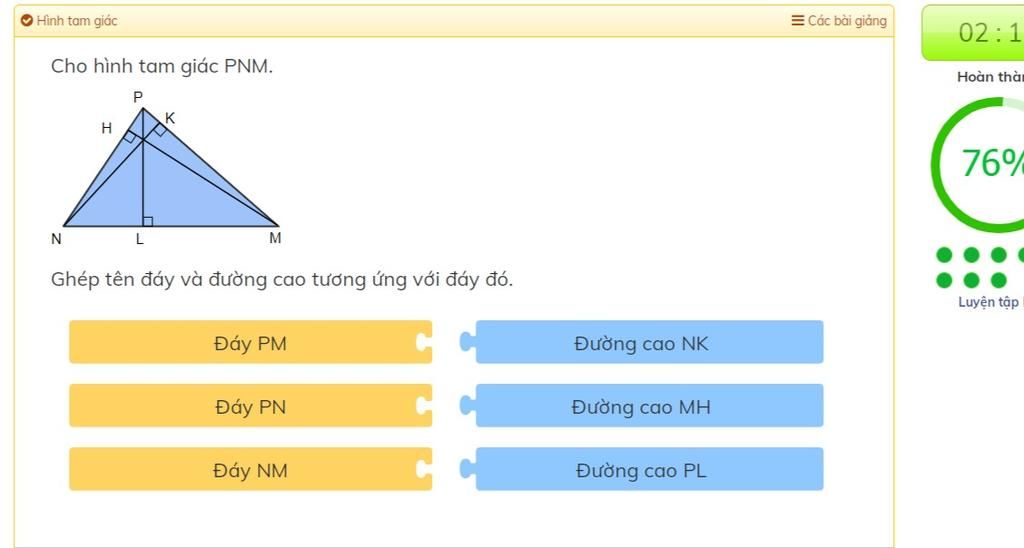Click the checkmark icon beside Hình tam giác
This screenshot has height=548, width=1024.
27,20
